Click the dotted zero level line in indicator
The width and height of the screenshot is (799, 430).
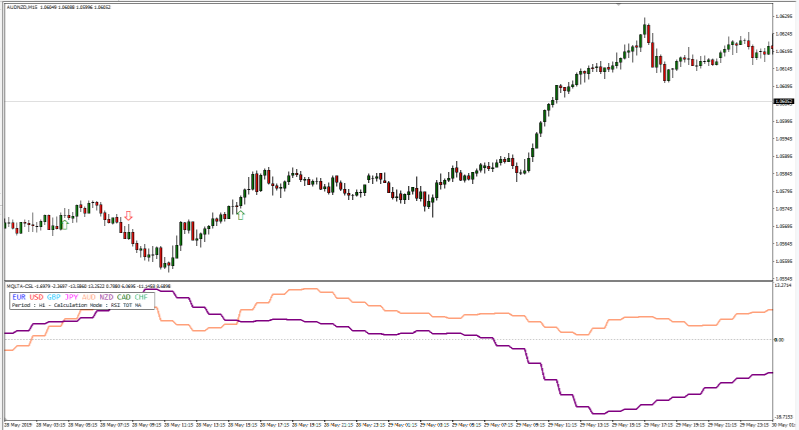click(x=400, y=340)
